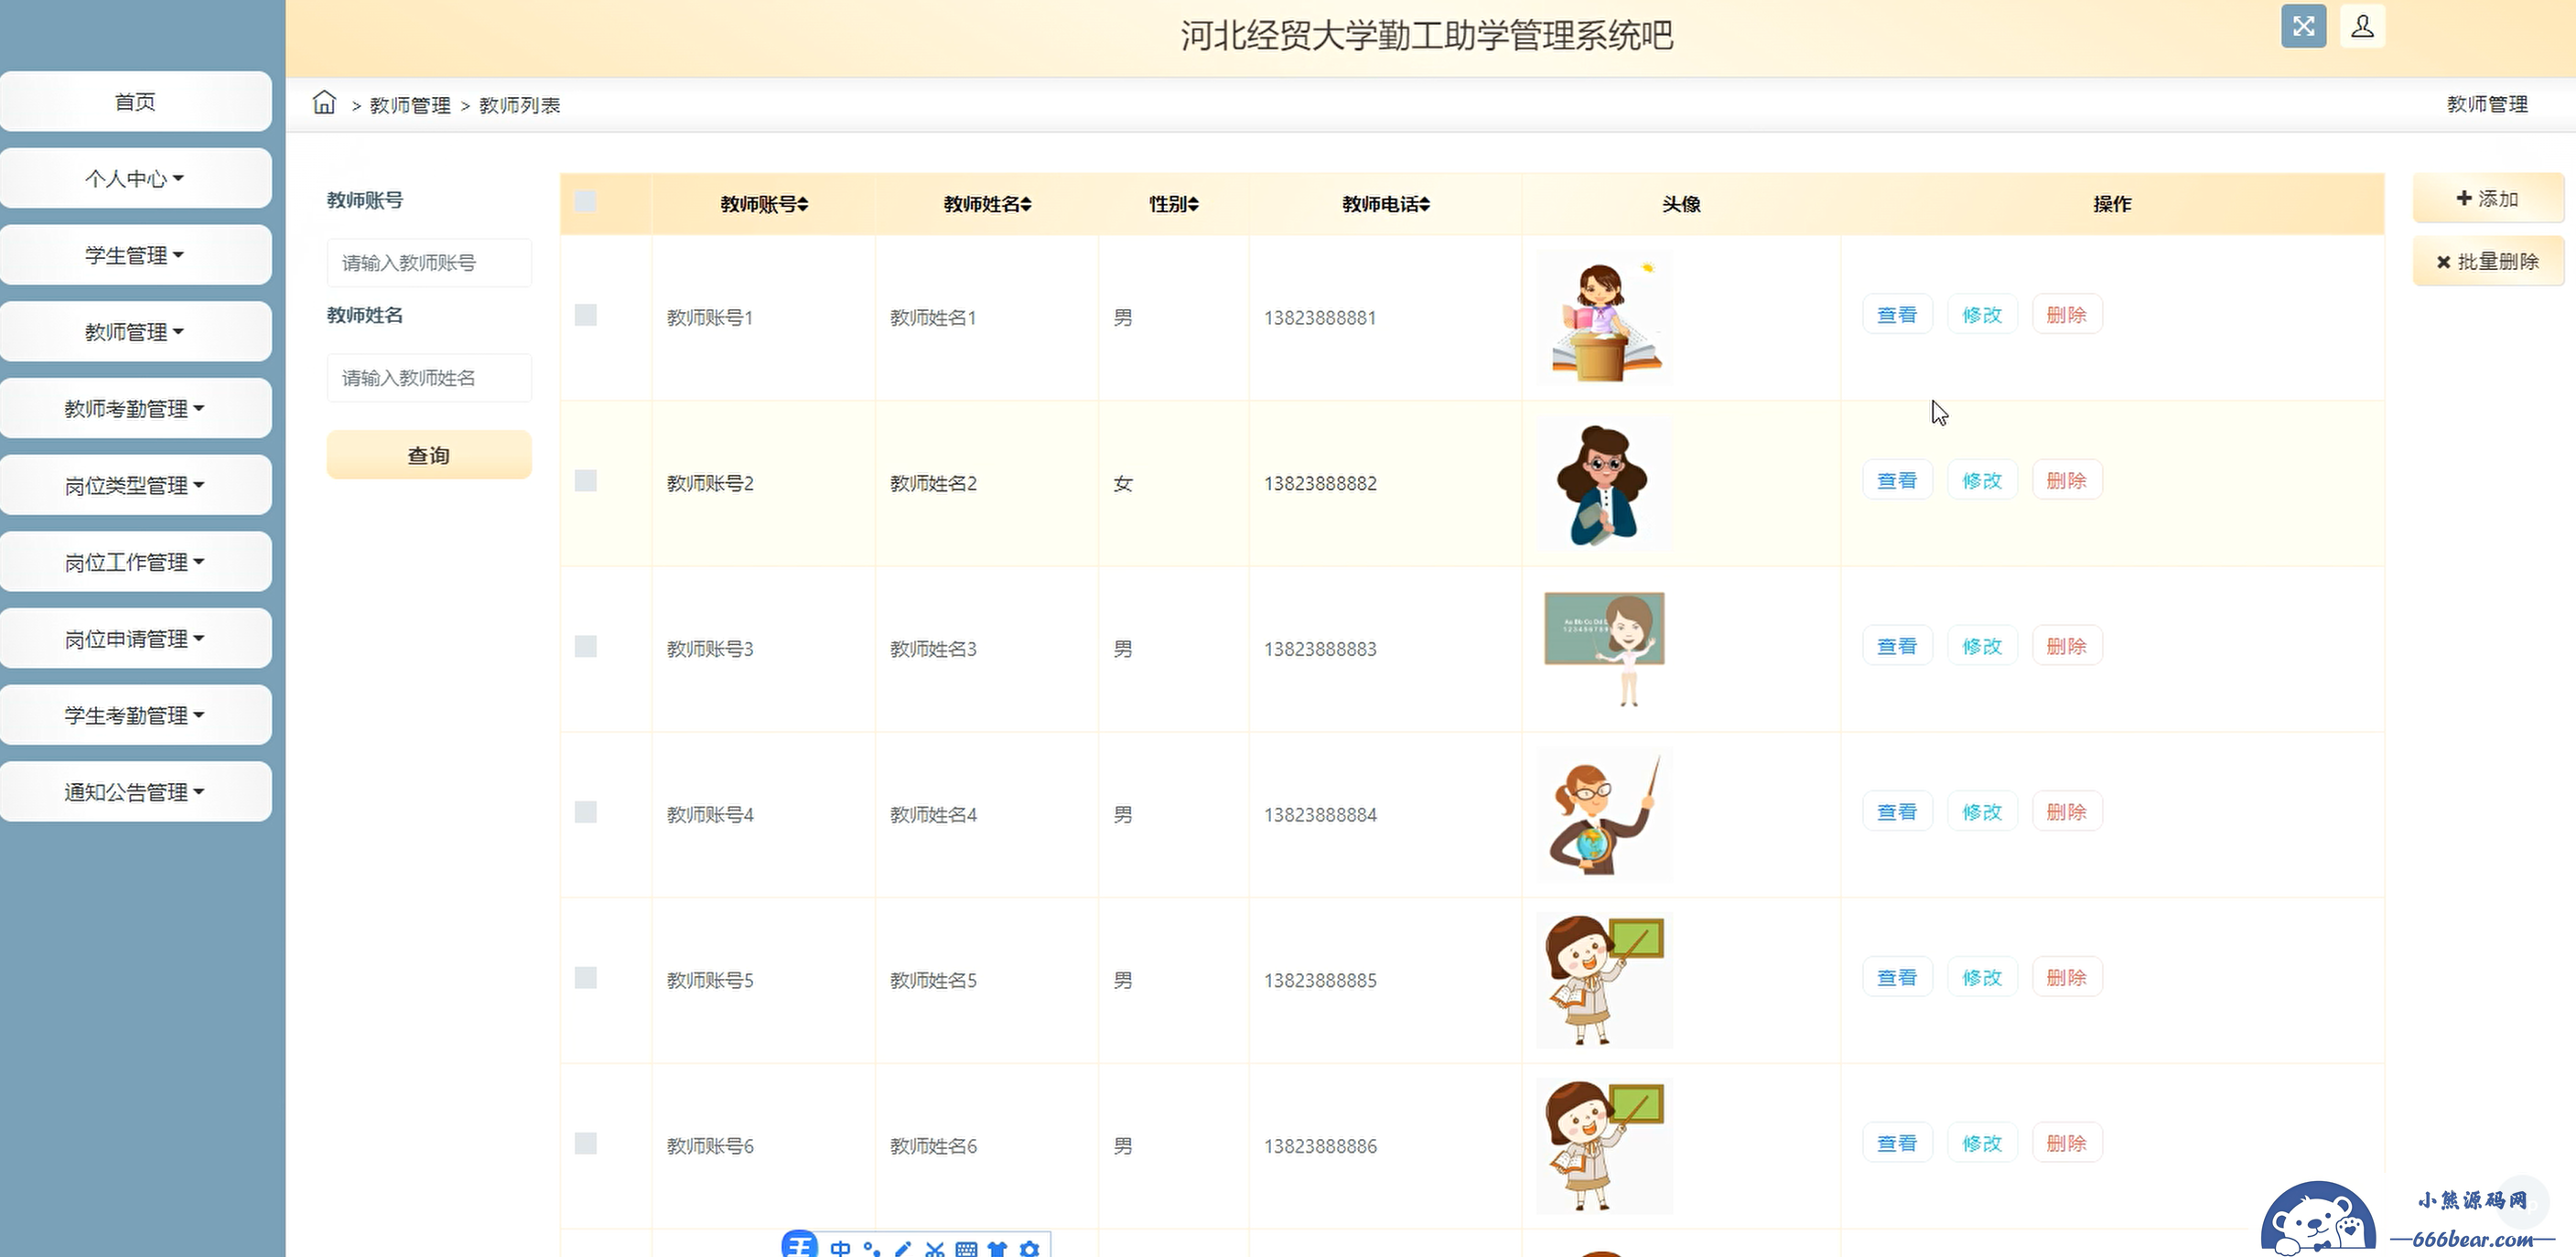Viewport: 2576px width, 1257px height.
Task: Sort by 教师电话 column arrows
Action: tap(1424, 204)
